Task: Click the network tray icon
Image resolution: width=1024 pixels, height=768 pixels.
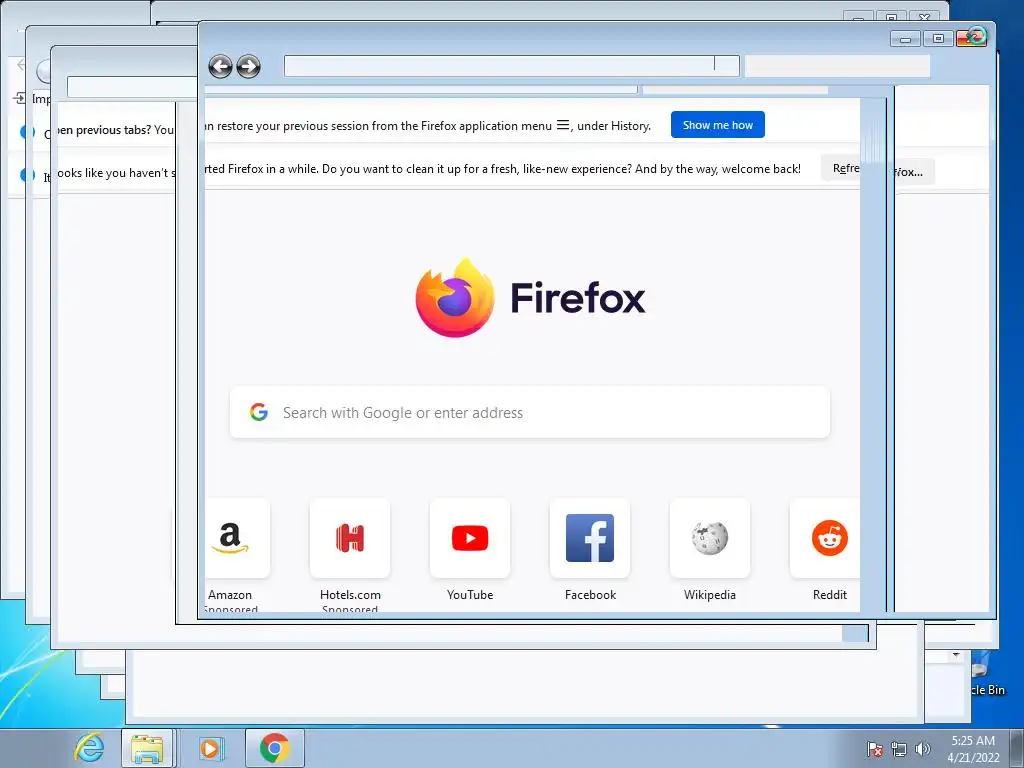Action: (x=899, y=749)
